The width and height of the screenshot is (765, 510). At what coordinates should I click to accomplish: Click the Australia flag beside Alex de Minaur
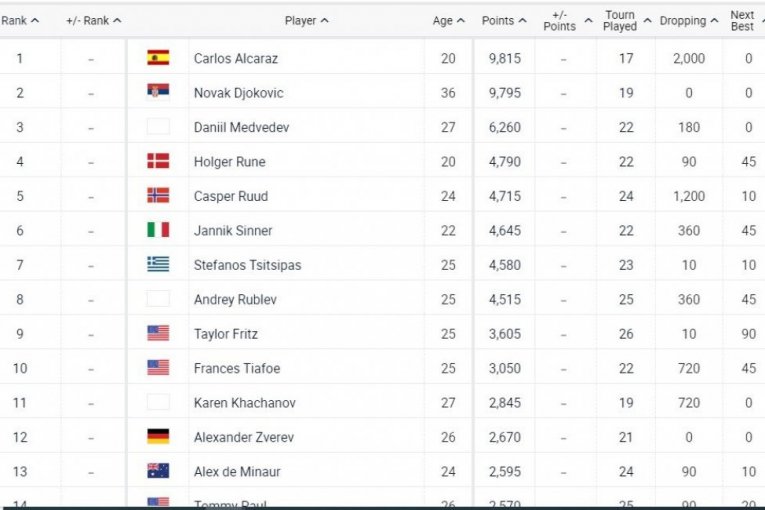tap(158, 471)
